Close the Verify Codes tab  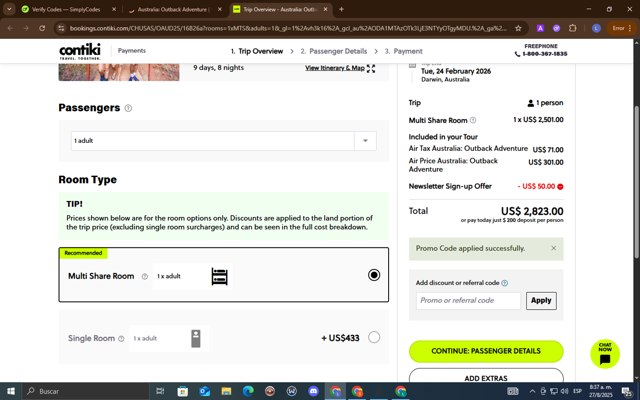click(x=114, y=9)
